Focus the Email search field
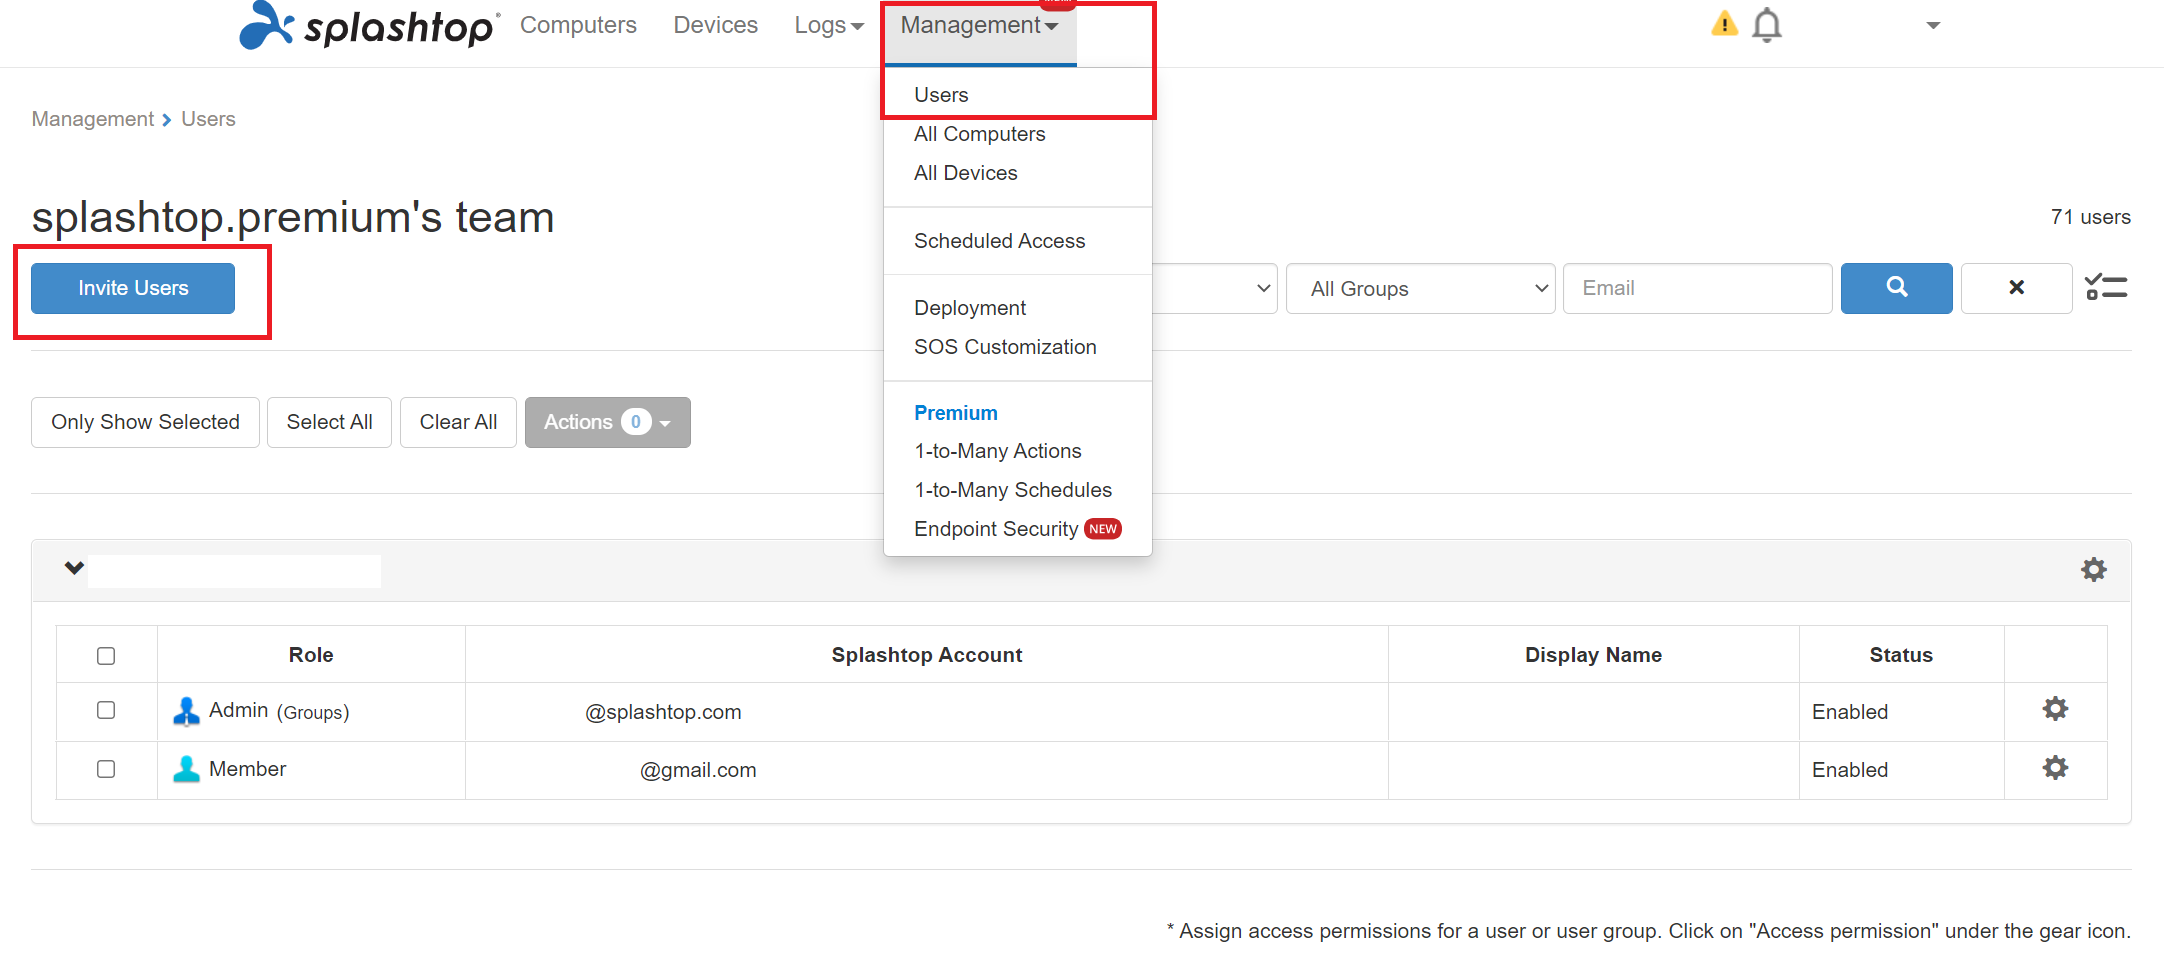This screenshot has width=2164, height=964. point(1697,288)
